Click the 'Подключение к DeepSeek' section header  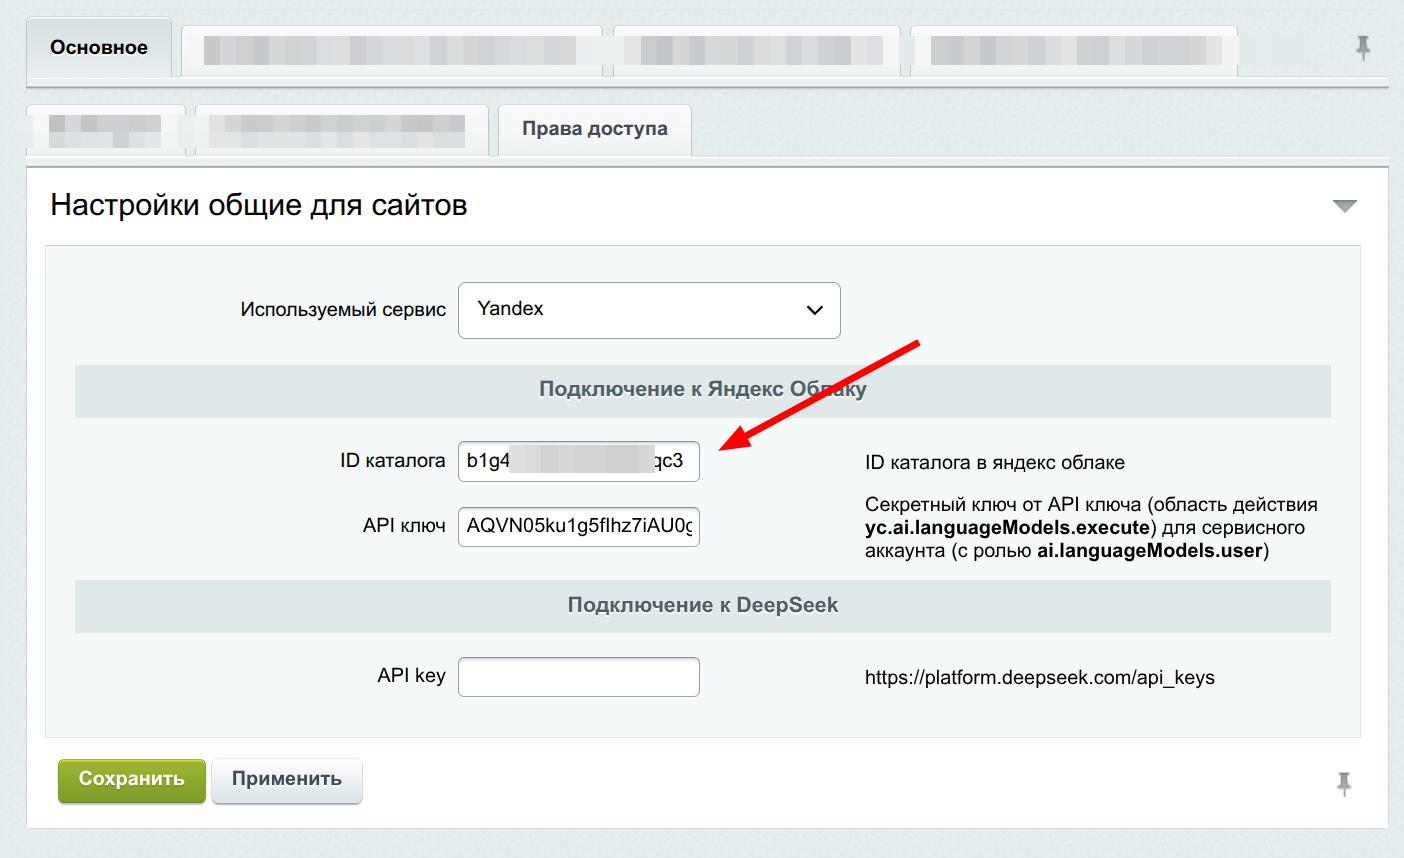(702, 605)
